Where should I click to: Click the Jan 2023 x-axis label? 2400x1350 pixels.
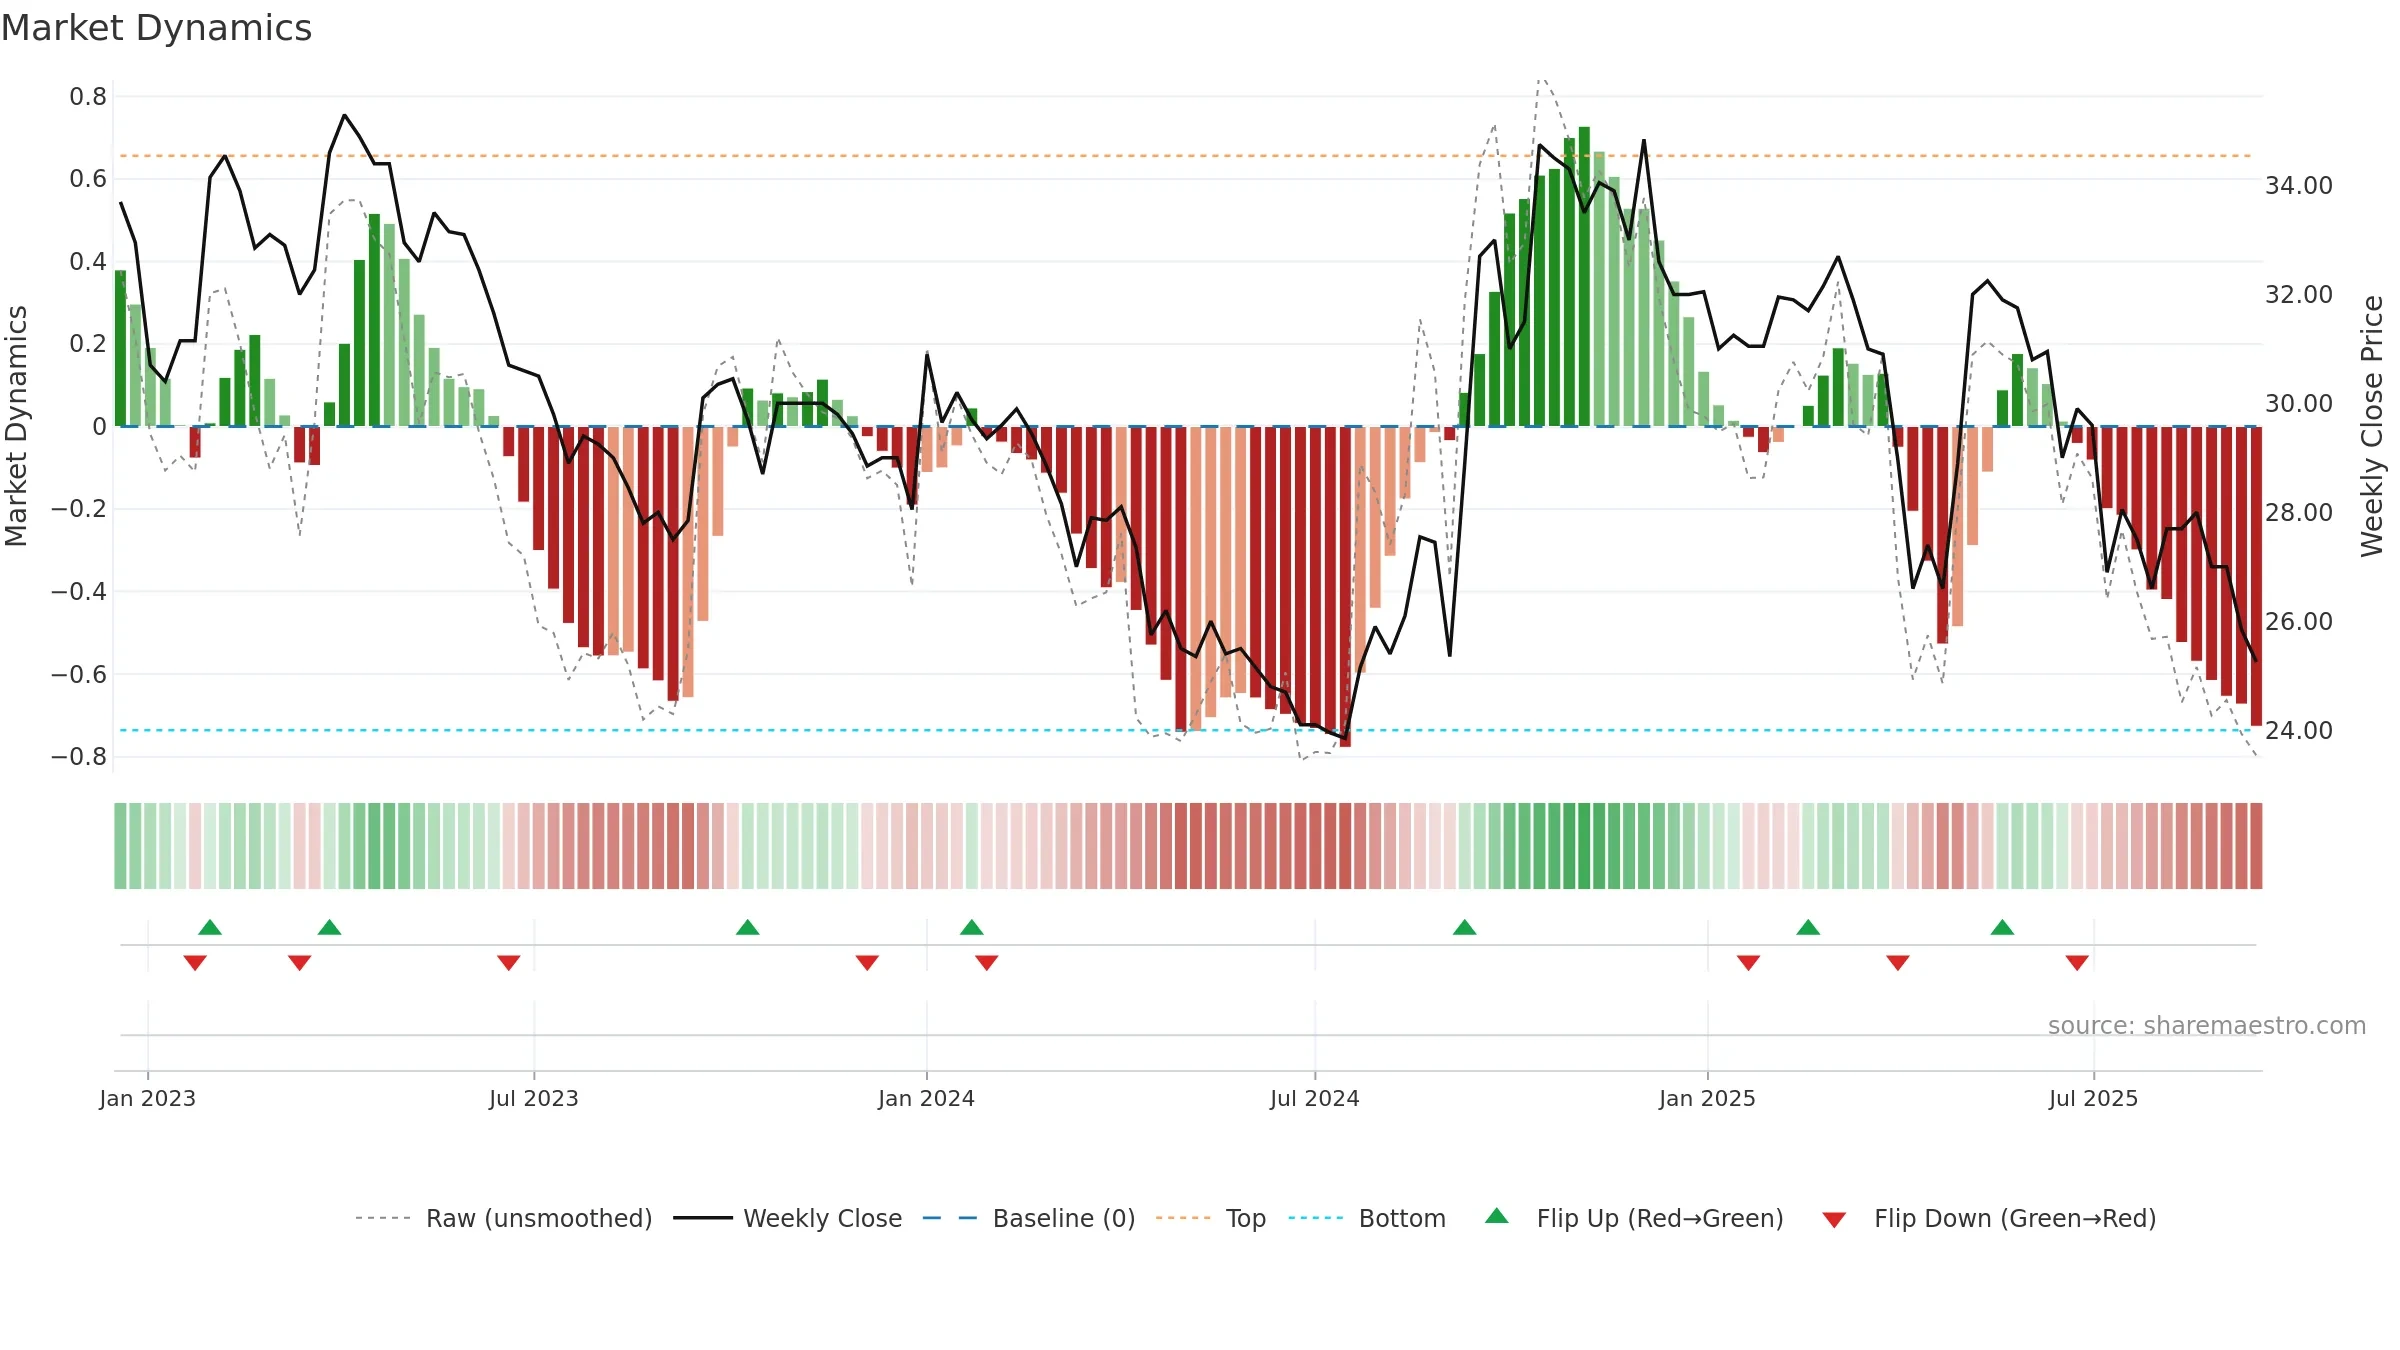tap(148, 1098)
